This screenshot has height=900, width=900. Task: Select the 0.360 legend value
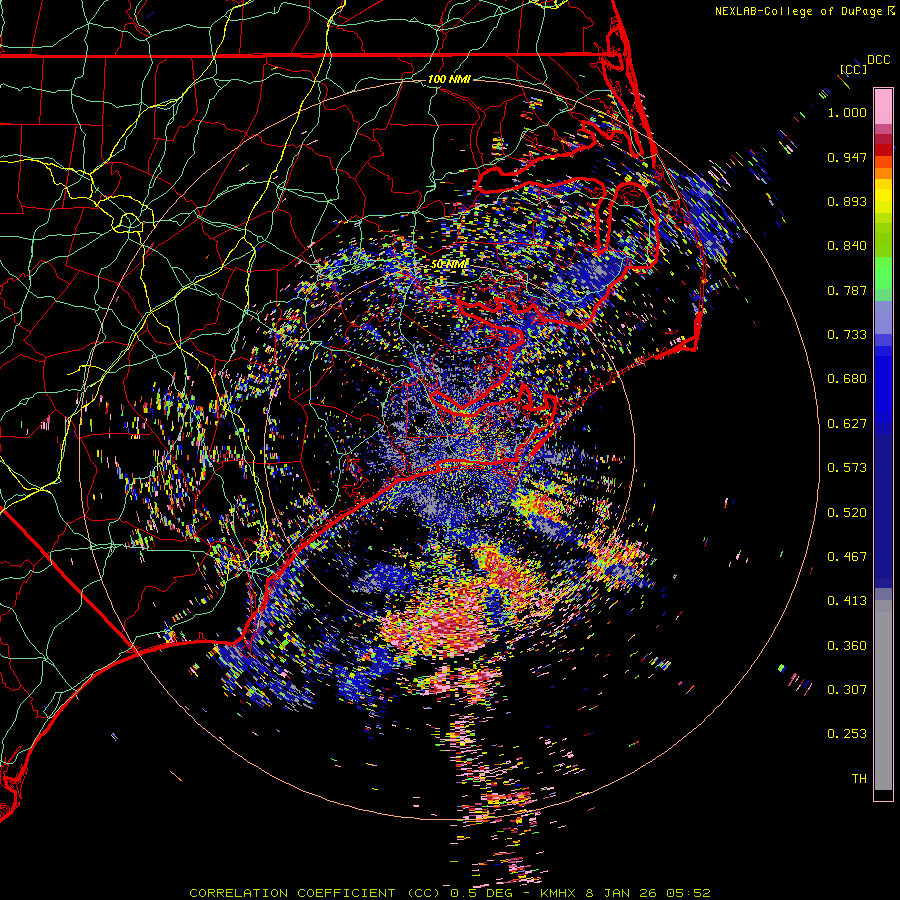(x=847, y=646)
